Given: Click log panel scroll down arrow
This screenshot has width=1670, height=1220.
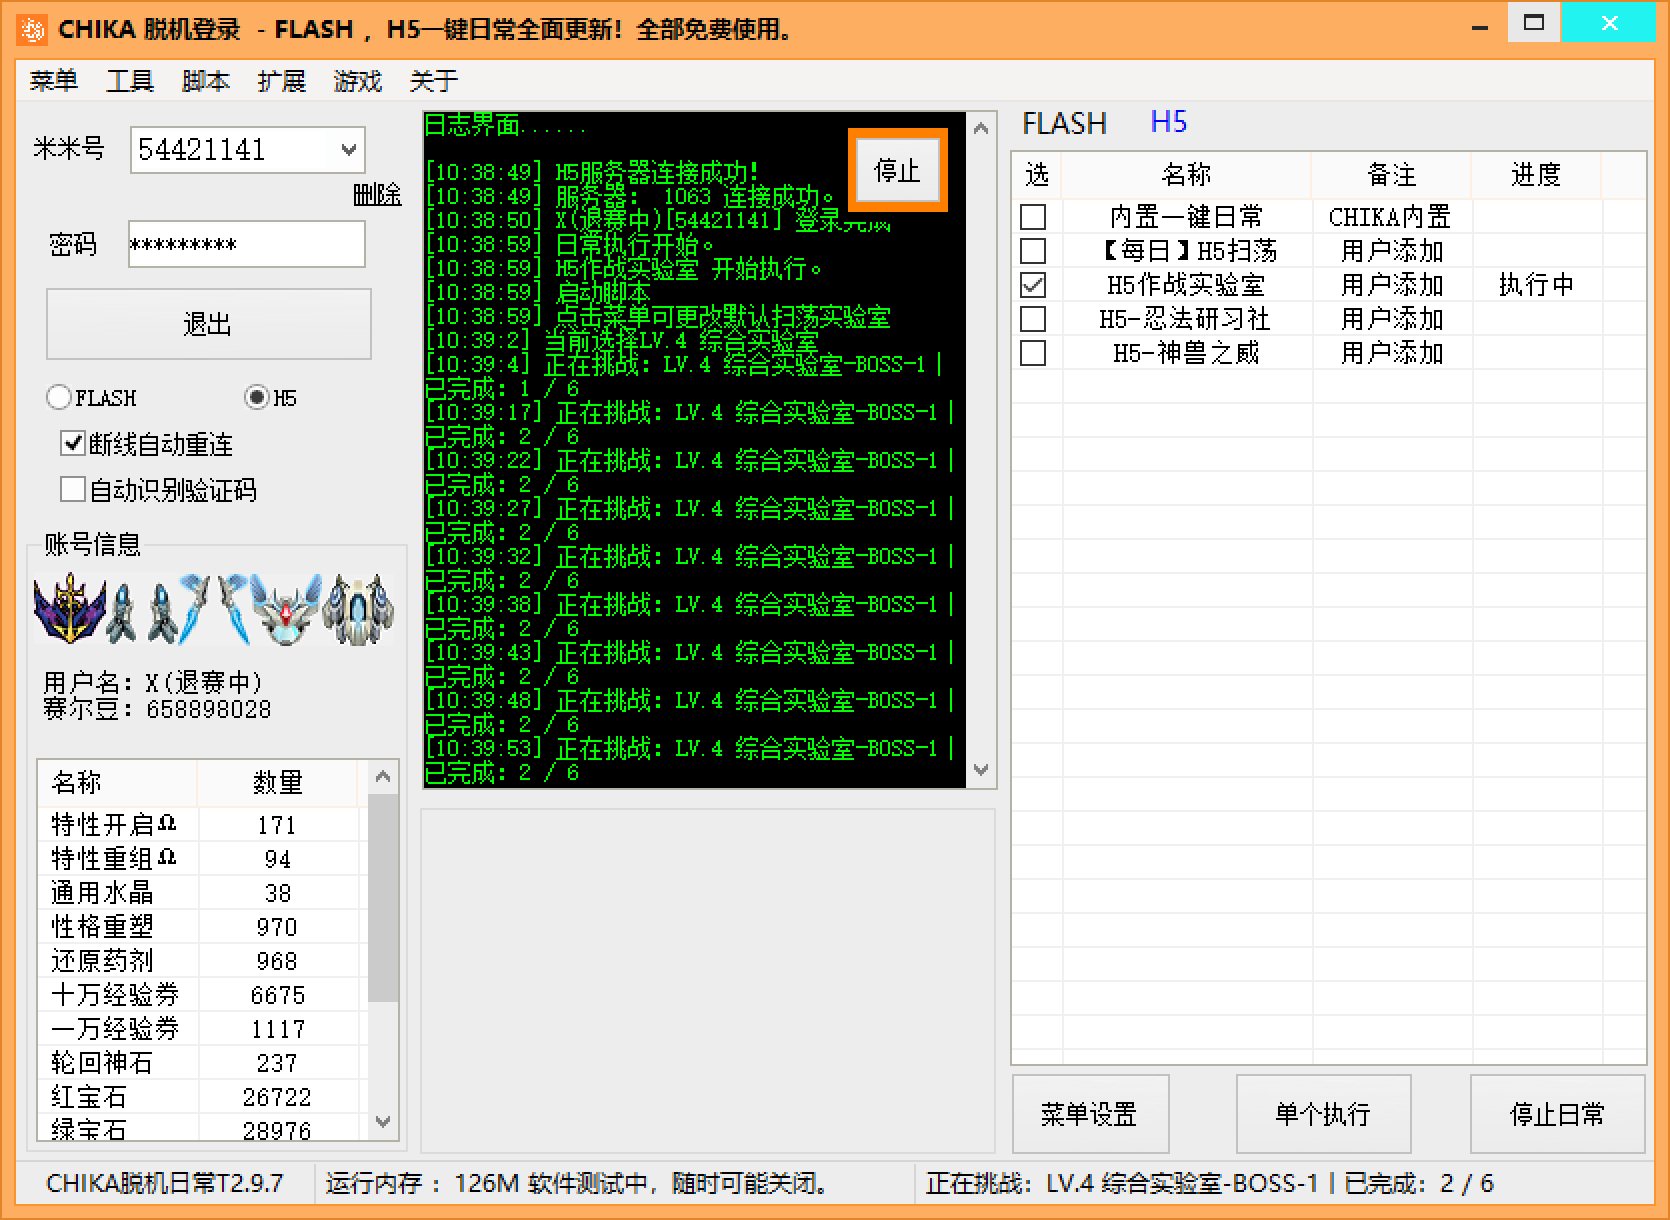Looking at the screenshot, I should [x=981, y=770].
